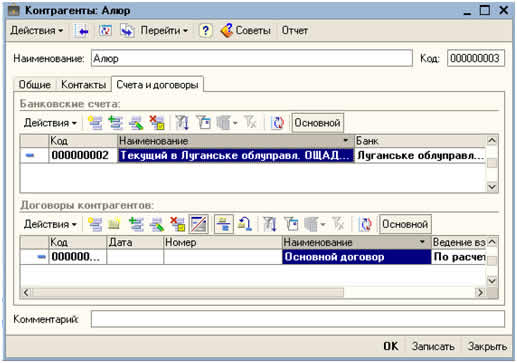Add bank account by copying icon

116,123
